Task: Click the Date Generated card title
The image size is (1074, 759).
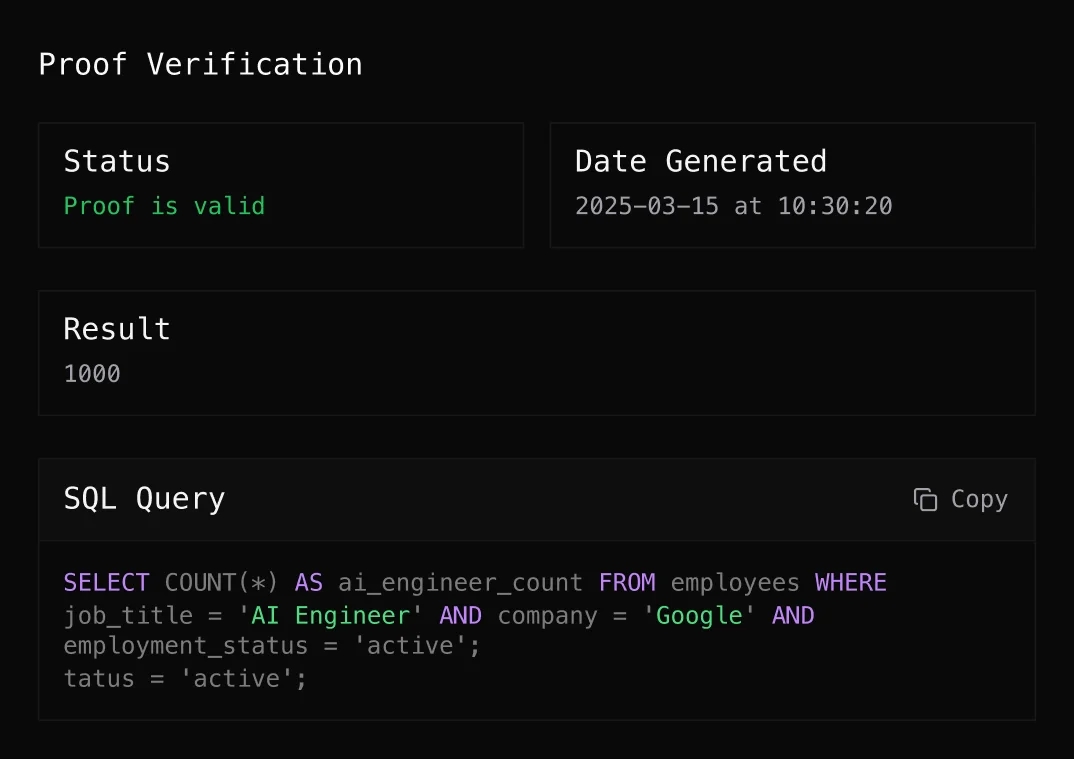Action: click(700, 162)
